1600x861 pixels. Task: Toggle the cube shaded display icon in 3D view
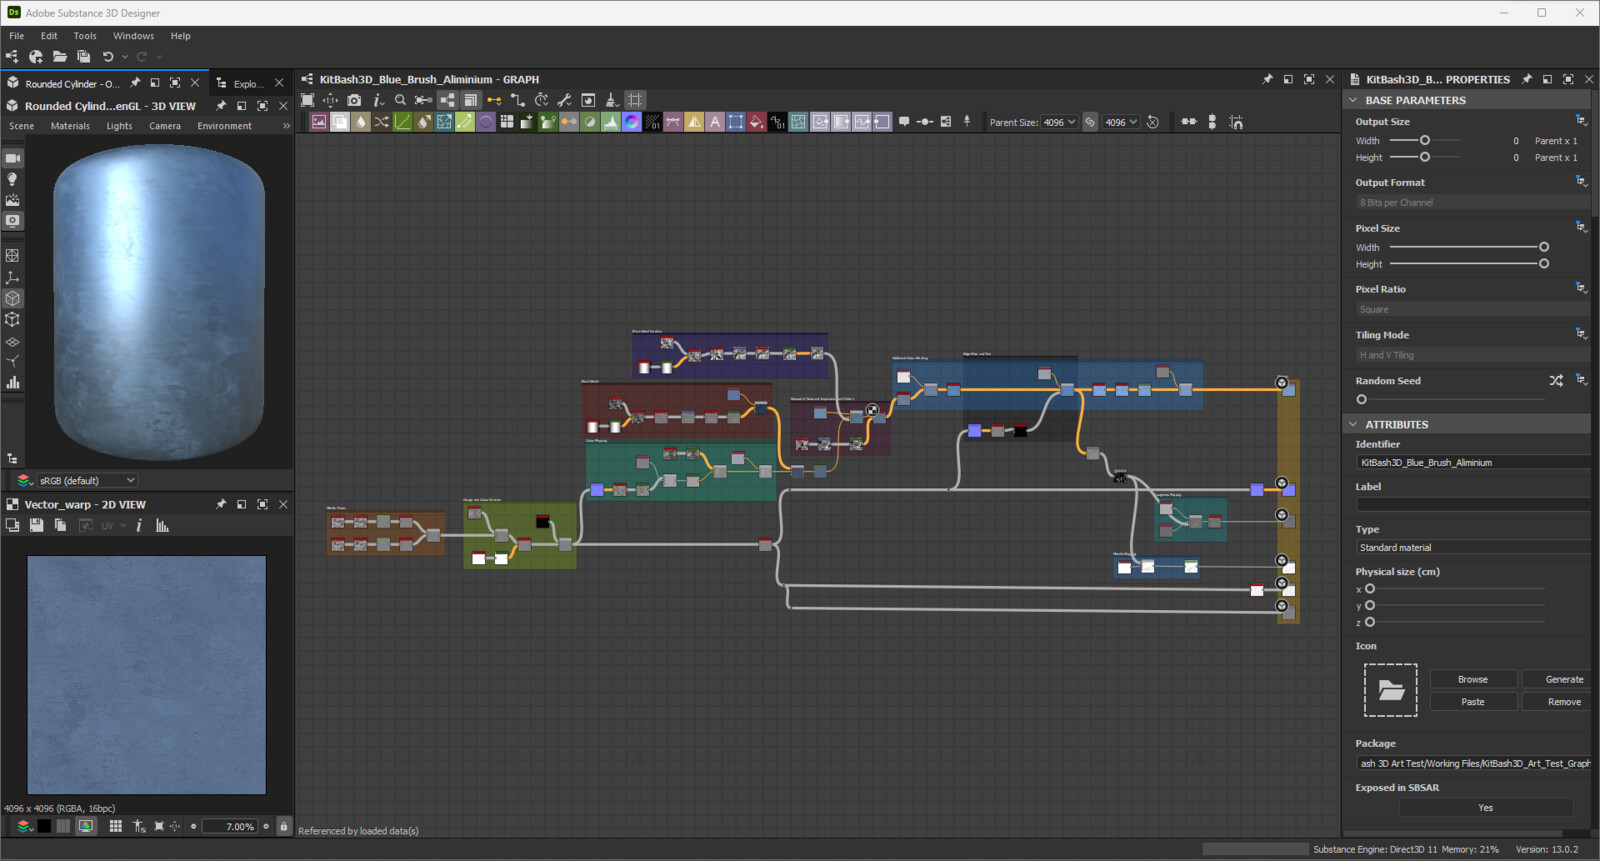tap(13, 298)
